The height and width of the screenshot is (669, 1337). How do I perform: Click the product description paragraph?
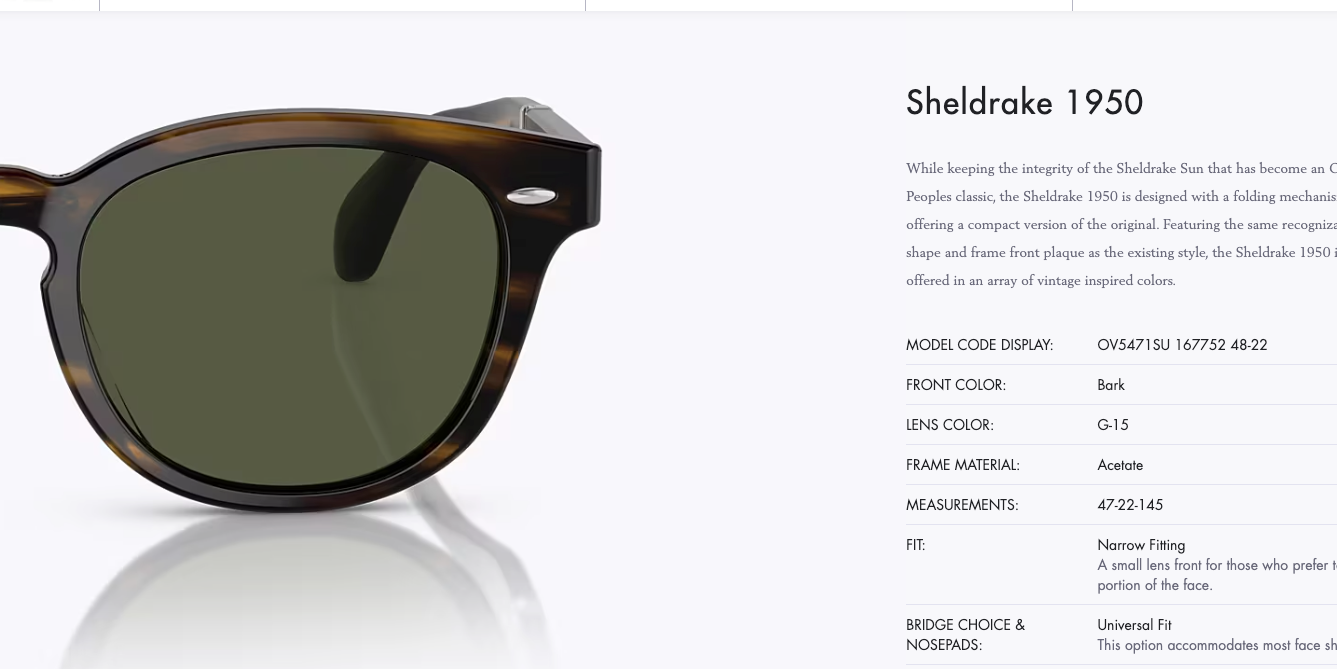1121,224
